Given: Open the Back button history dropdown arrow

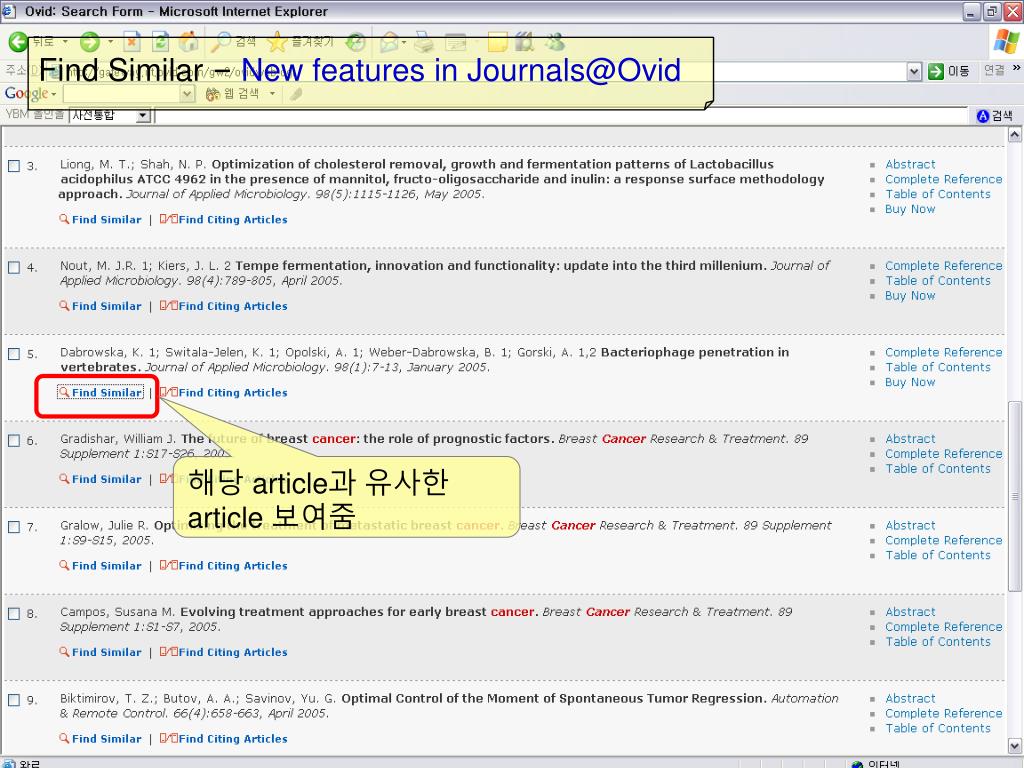Looking at the screenshot, I should [x=65, y=42].
